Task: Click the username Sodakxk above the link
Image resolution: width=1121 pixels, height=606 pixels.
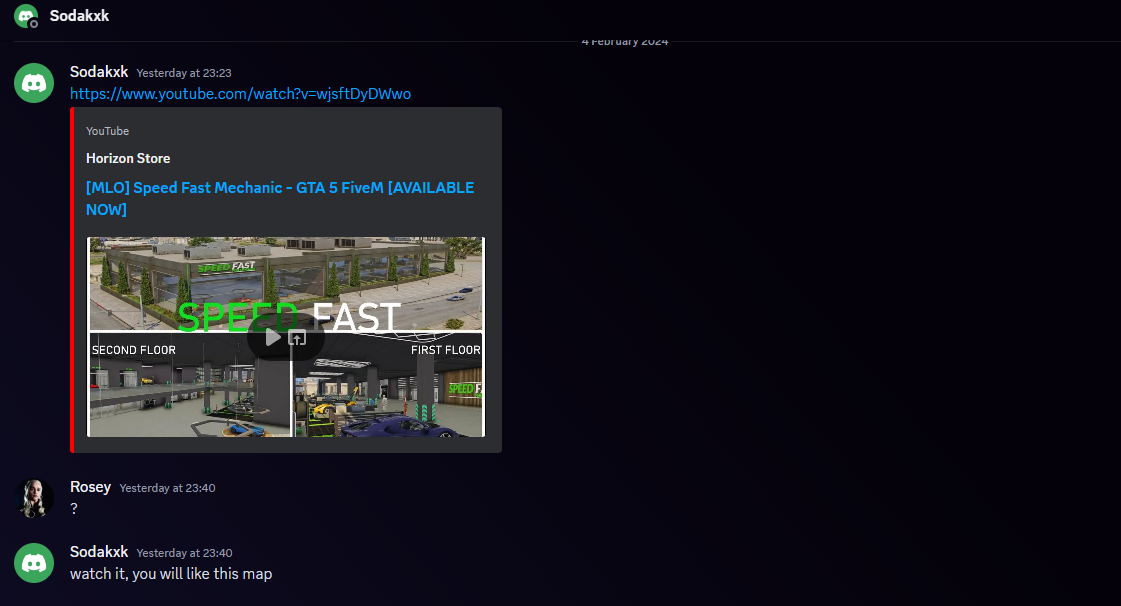Action: (99, 71)
